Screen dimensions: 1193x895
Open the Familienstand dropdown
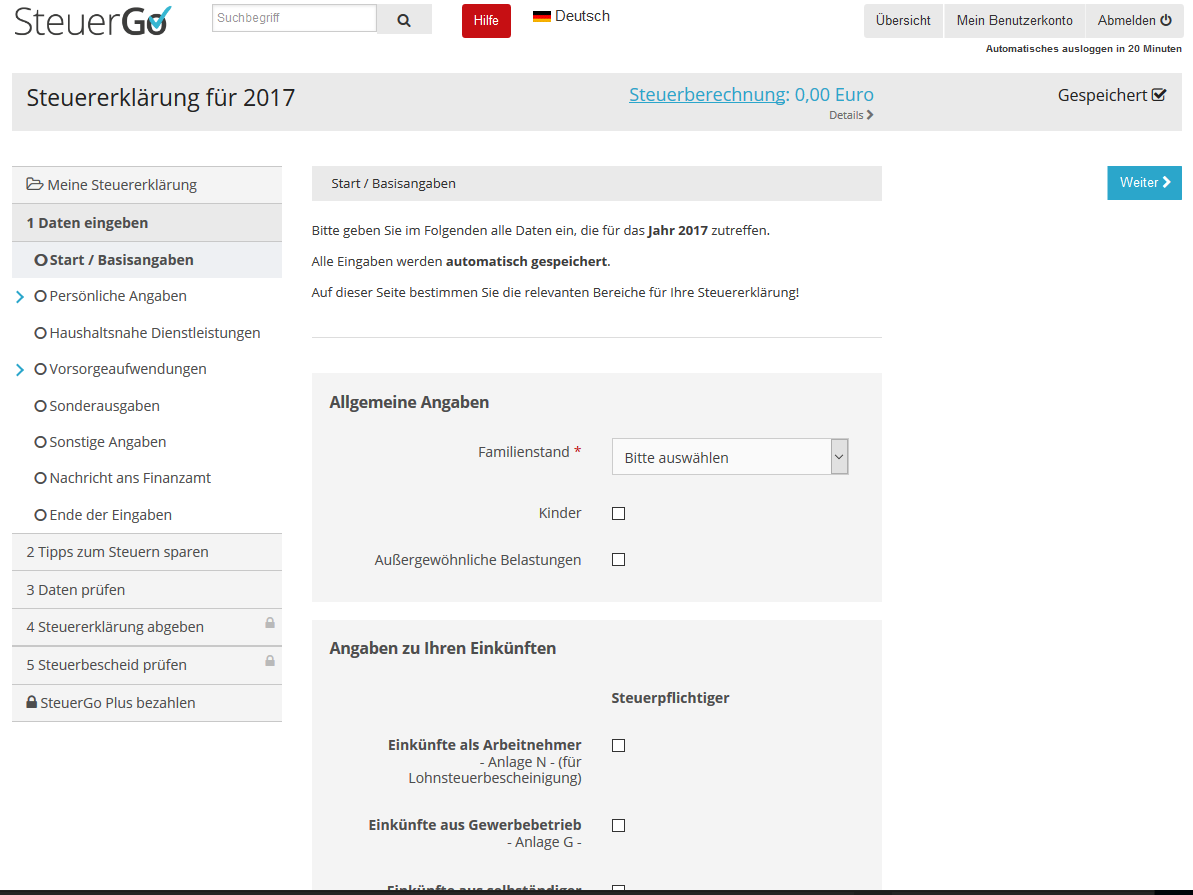click(x=730, y=457)
